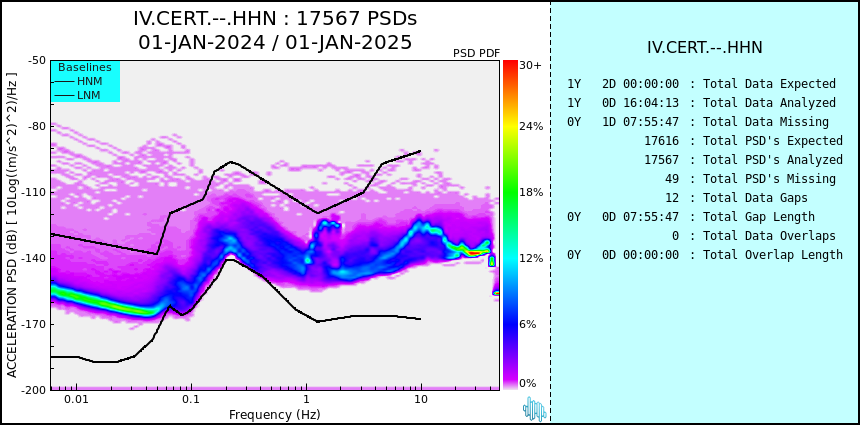This screenshot has height=425, width=860.
Task: Click the Baselines legend title
Action: pyautogui.click(x=85, y=67)
